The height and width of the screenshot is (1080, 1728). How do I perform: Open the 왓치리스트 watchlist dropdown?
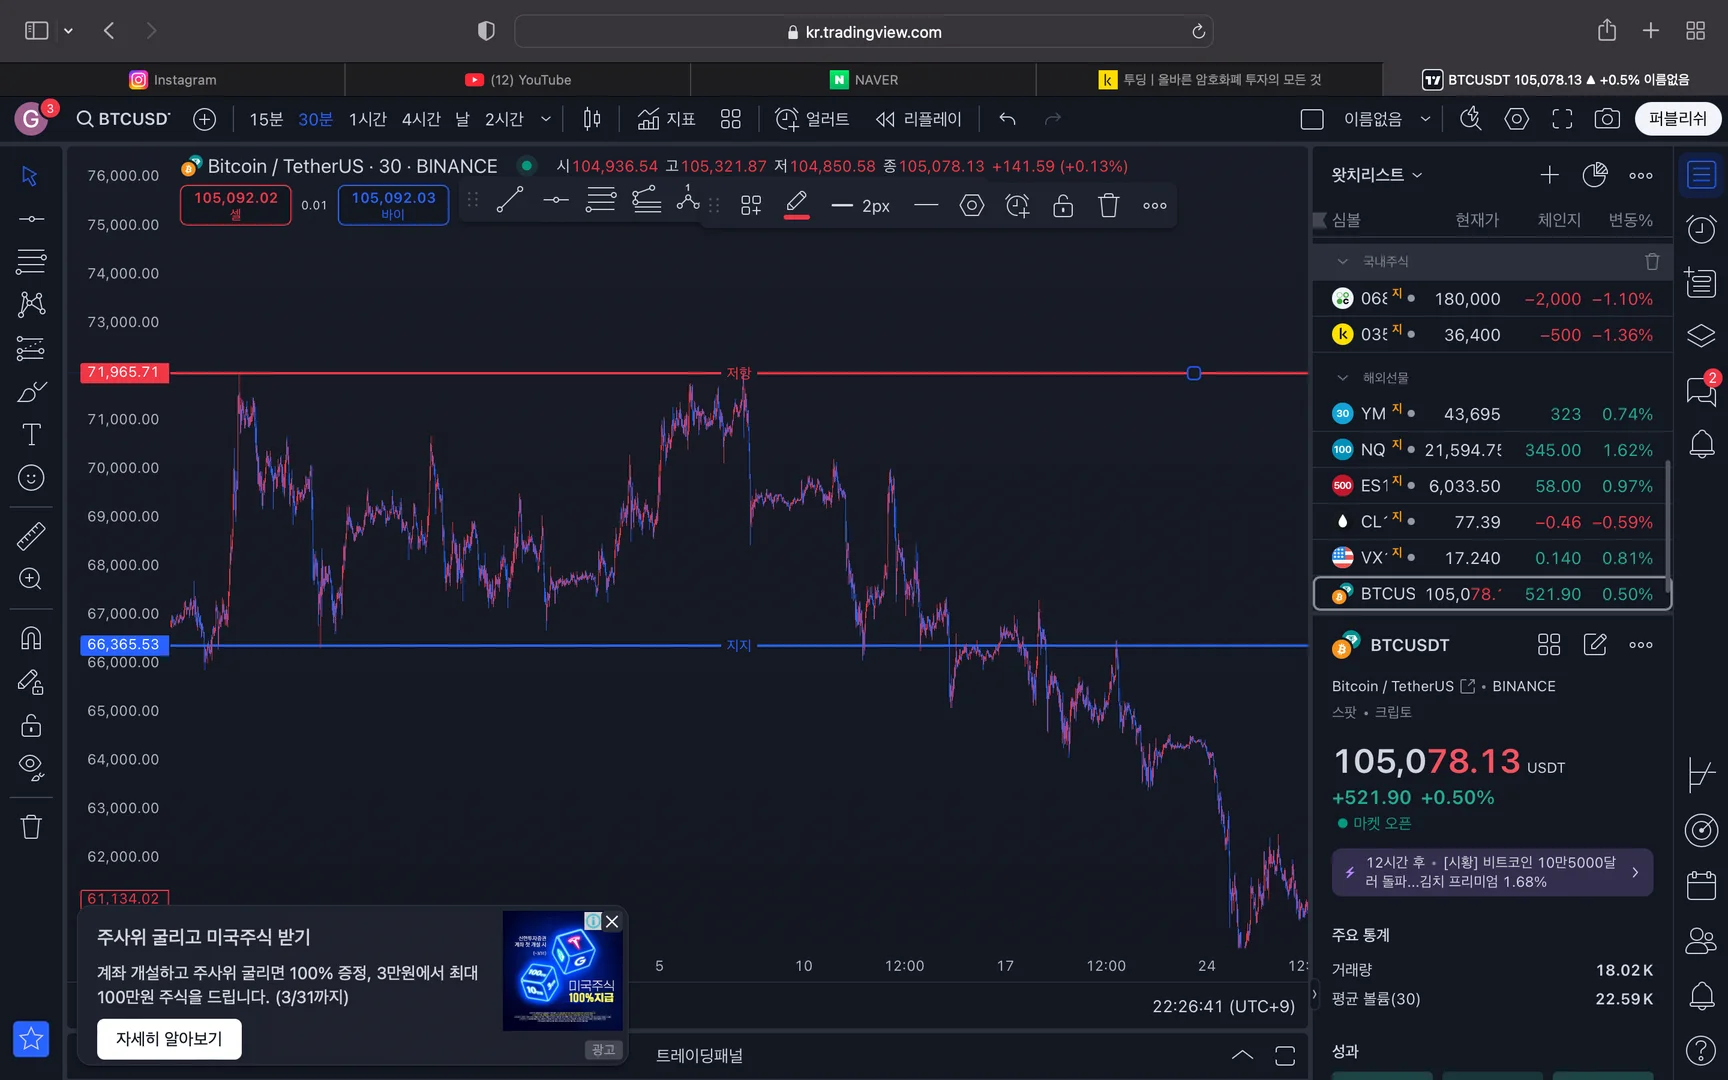click(1376, 175)
